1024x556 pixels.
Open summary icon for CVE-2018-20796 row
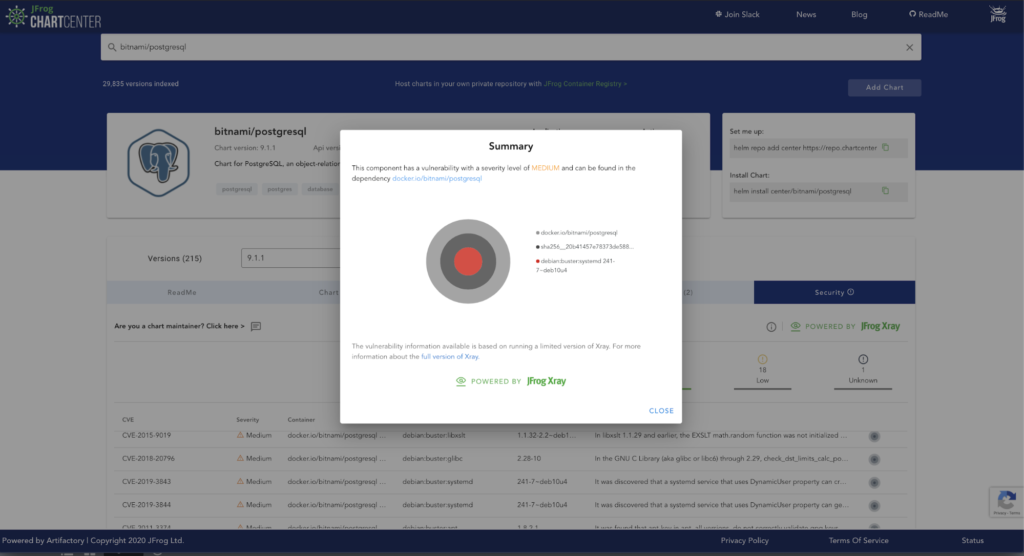(x=874, y=459)
